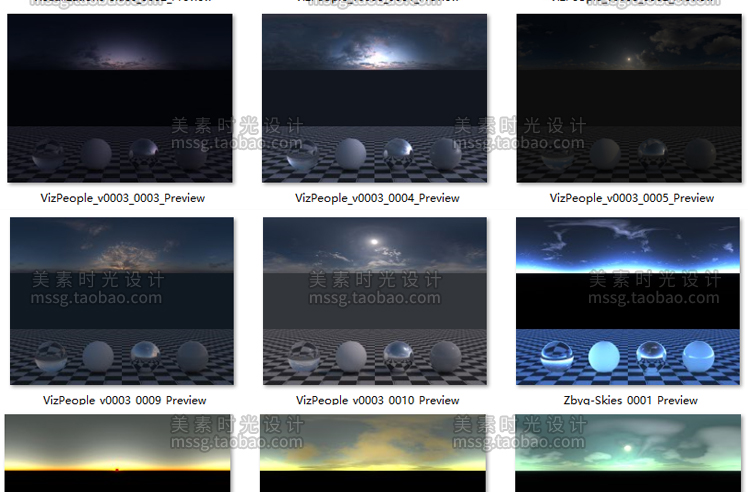
Task: Click the VizPeople_v0003_0009_Preview file name
Action: (x=125, y=400)
